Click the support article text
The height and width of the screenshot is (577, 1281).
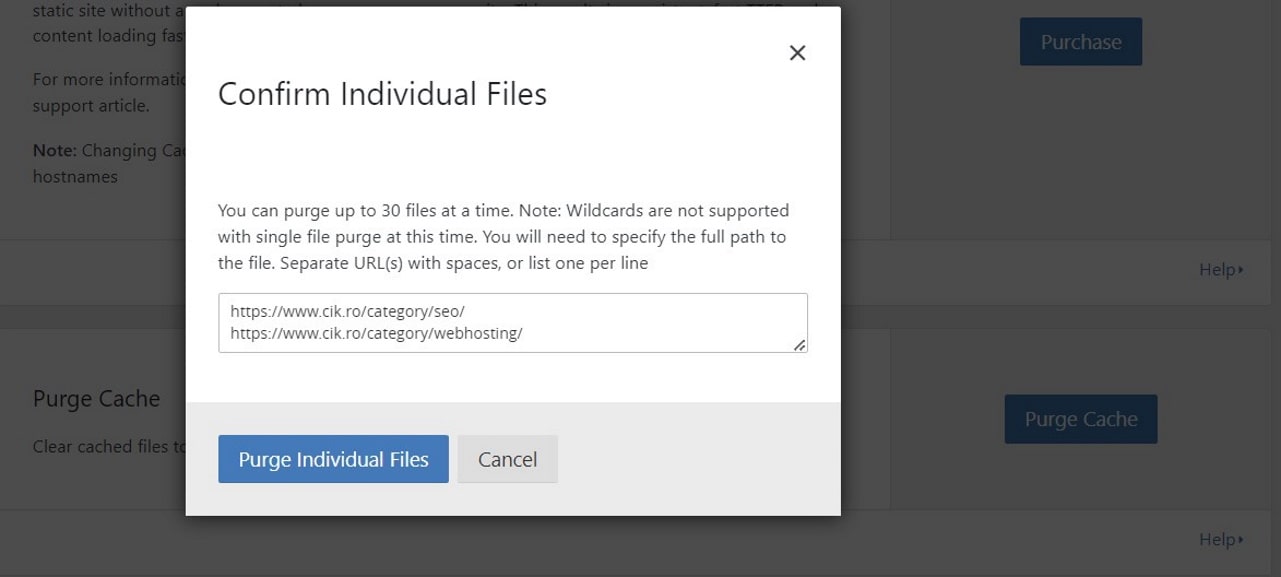91,105
